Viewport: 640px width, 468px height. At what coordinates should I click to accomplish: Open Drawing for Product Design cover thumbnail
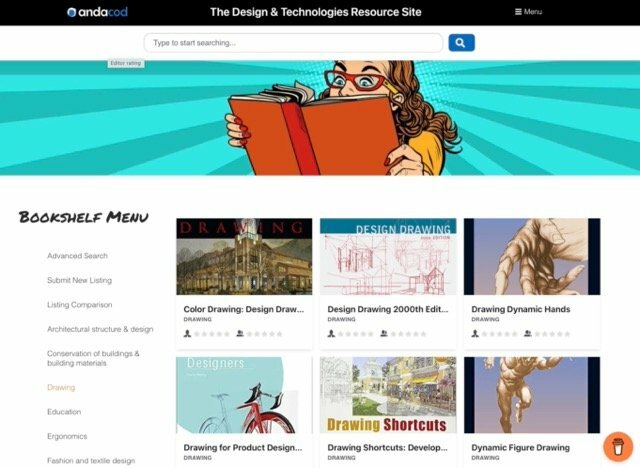pyautogui.click(x=244, y=395)
